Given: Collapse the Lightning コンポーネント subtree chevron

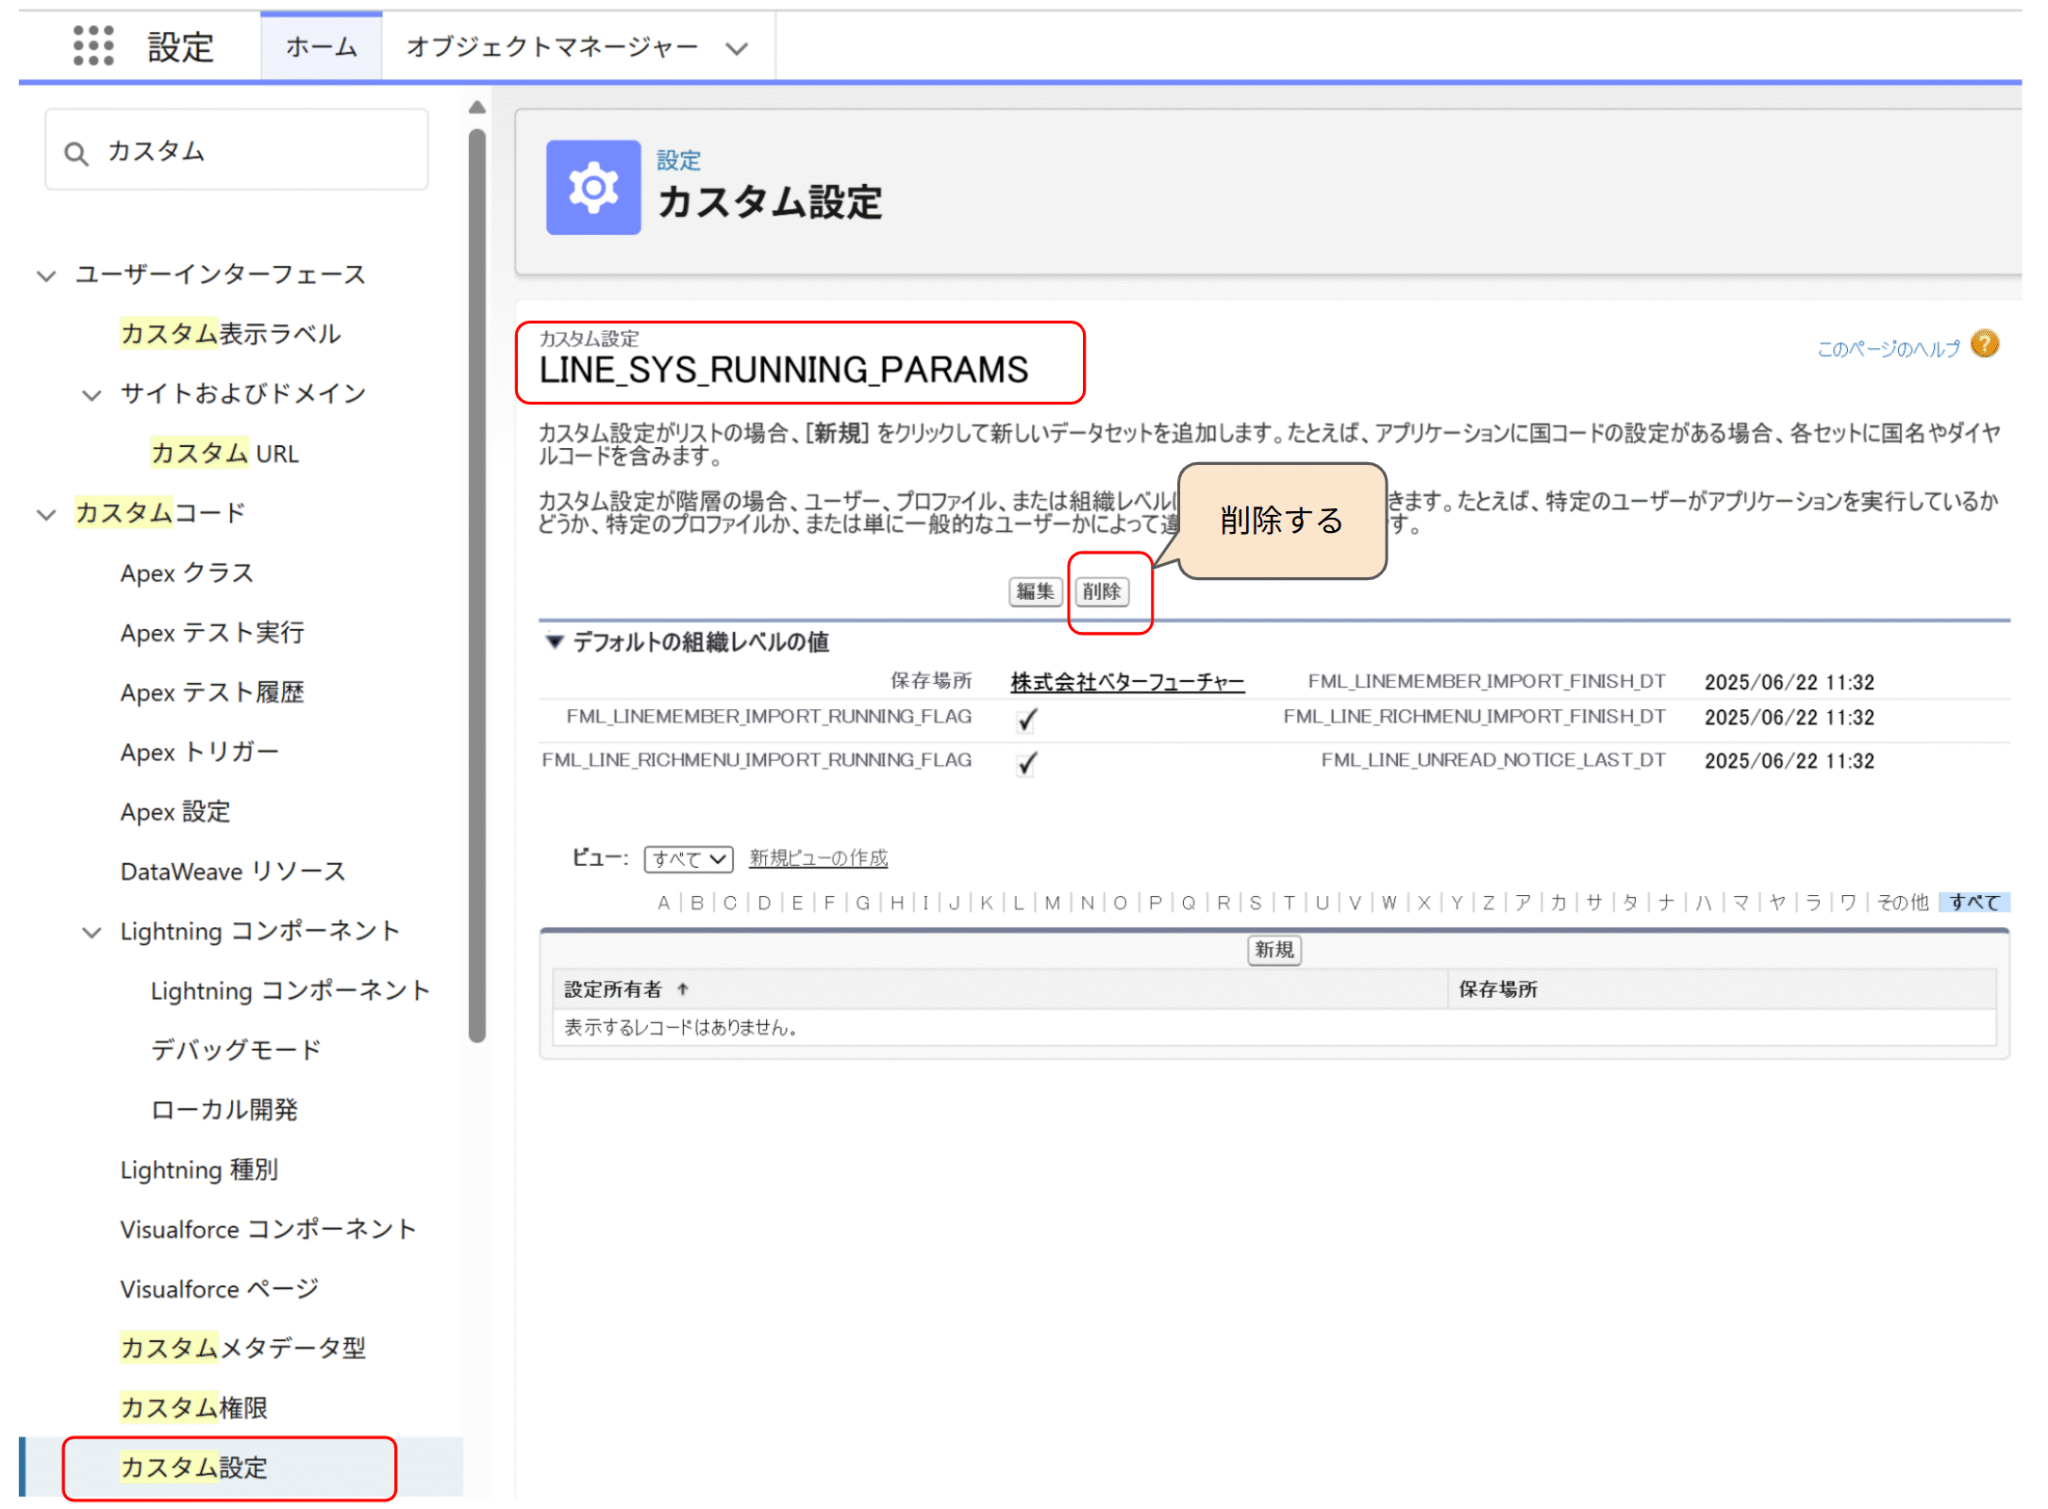Looking at the screenshot, I should tap(91, 932).
